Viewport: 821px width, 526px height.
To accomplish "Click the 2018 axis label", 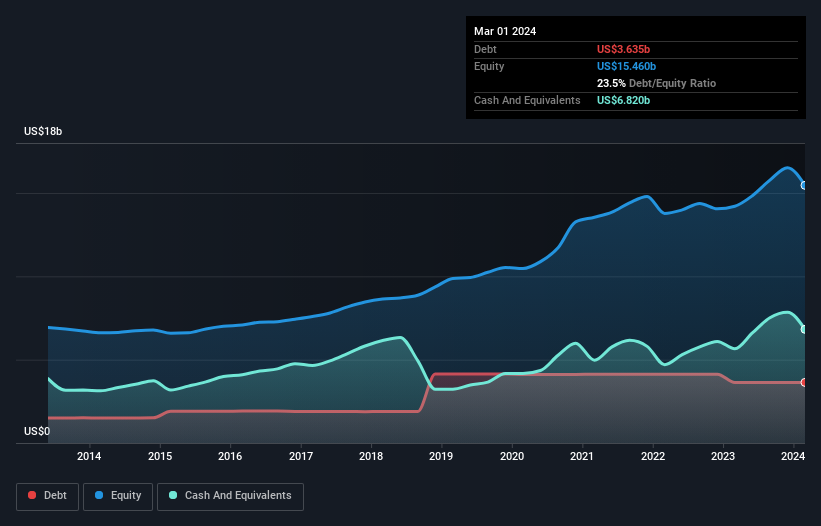I will [x=371, y=456].
